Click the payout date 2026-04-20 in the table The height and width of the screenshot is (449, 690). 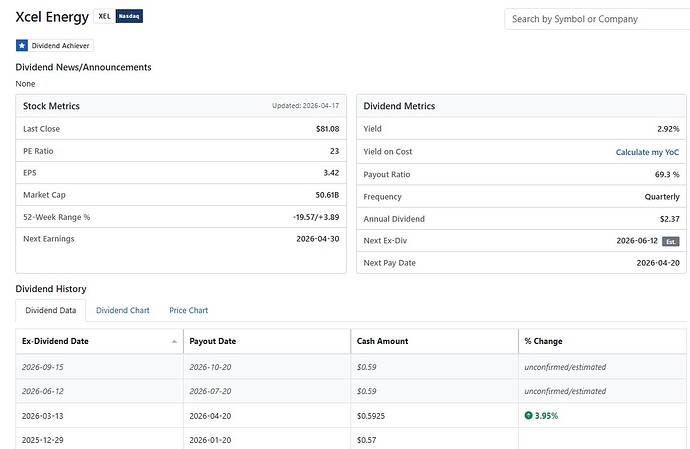coord(210,416)
